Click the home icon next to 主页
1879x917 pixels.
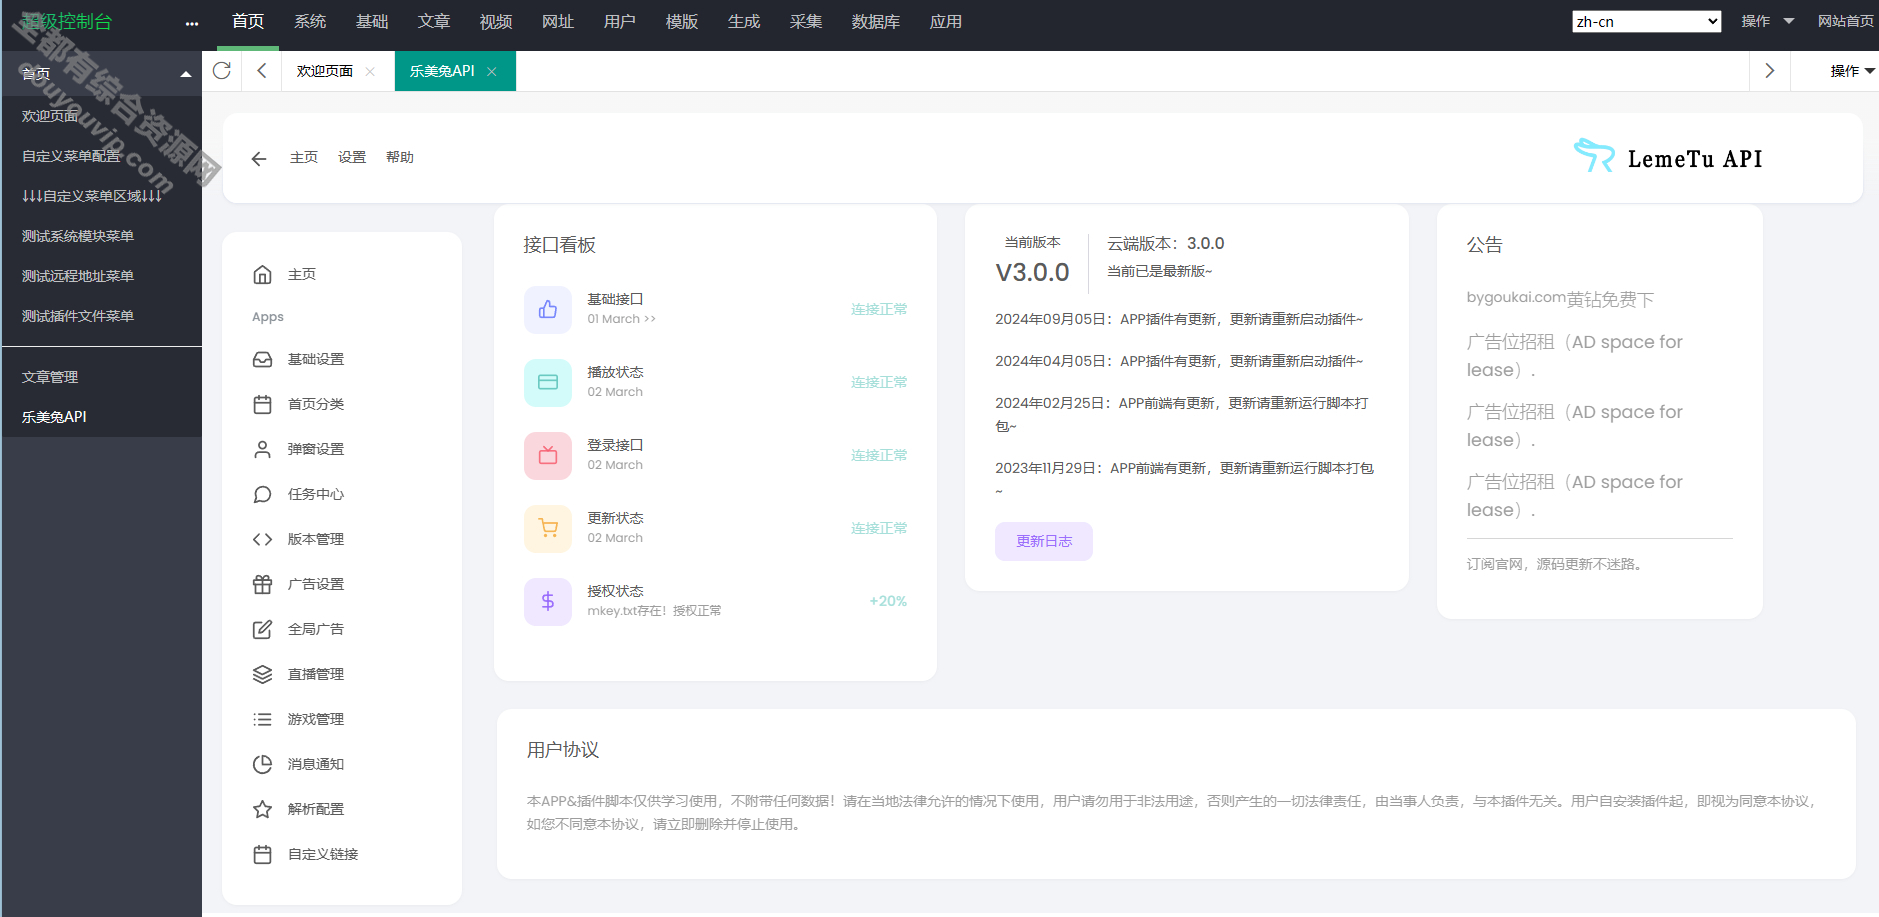click(262, 274)
